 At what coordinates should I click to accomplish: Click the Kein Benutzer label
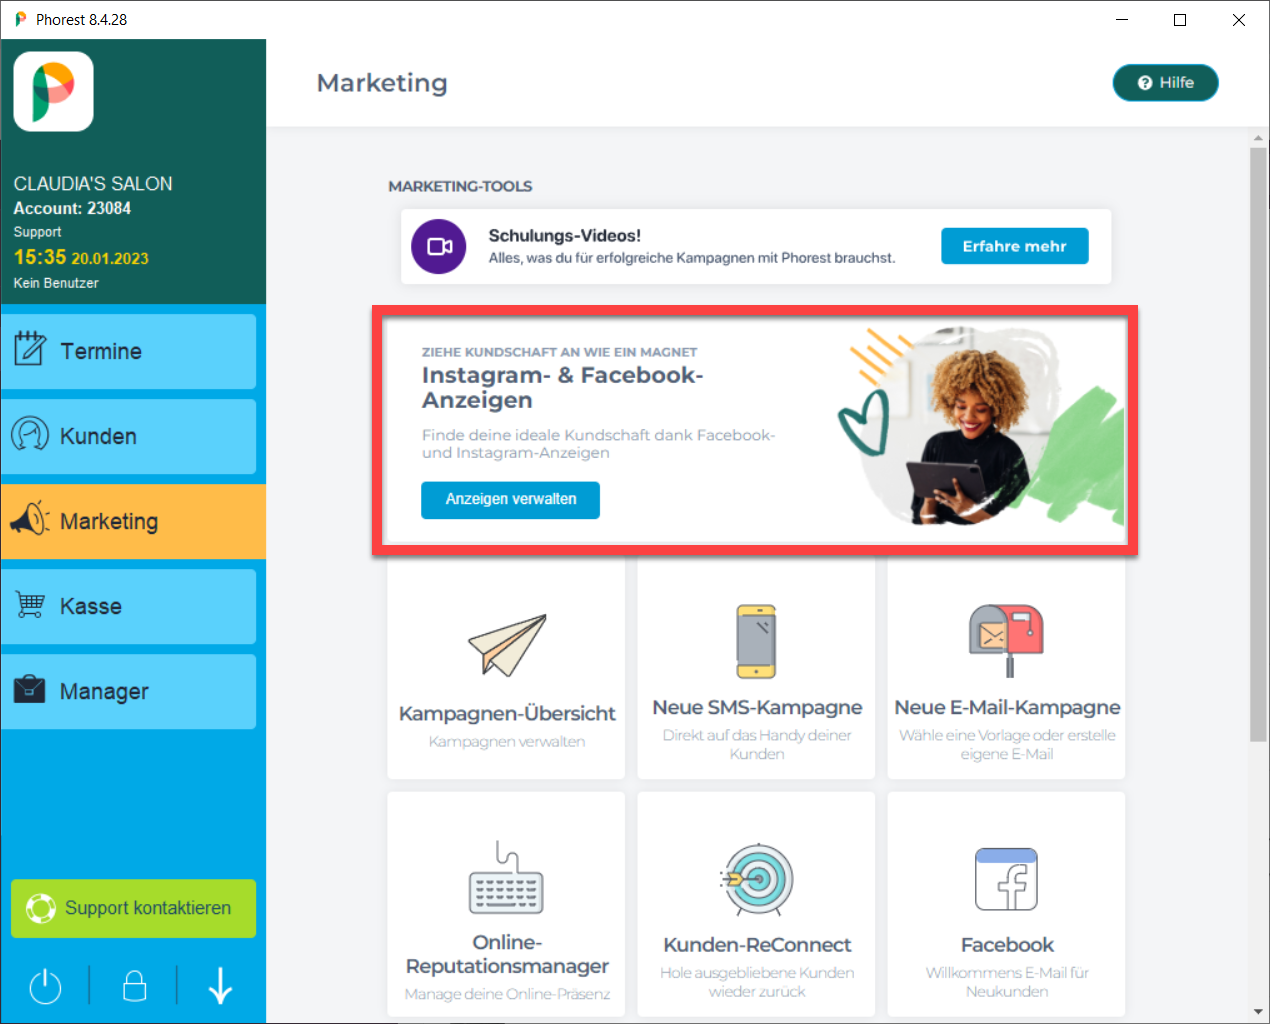tap(56, 283)
